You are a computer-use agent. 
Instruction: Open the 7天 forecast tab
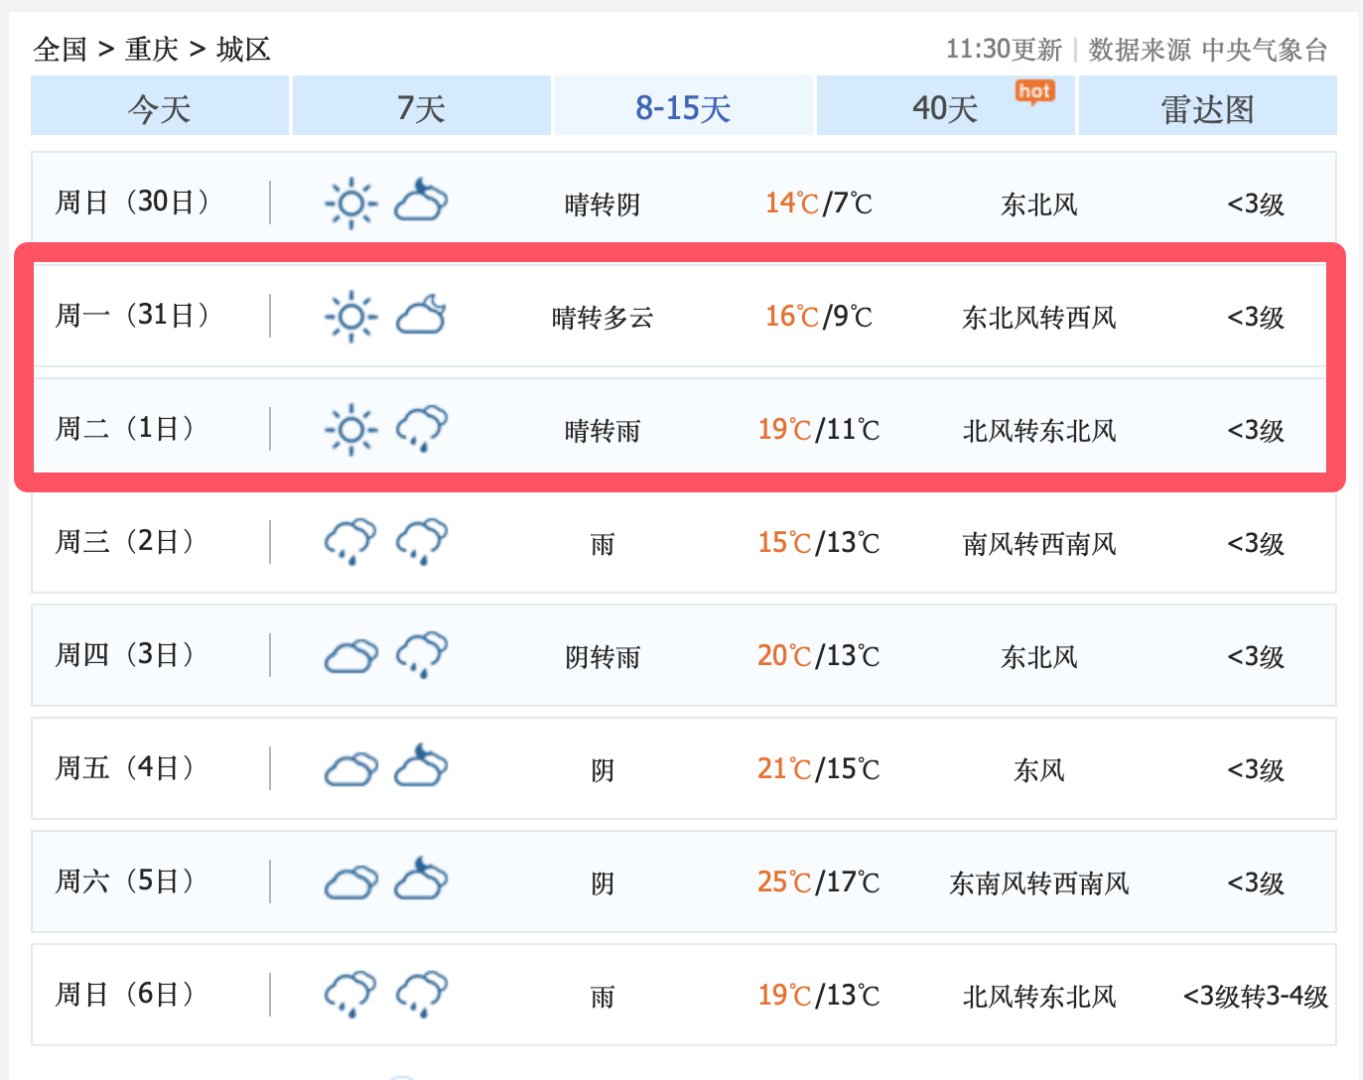pos(421,107)
